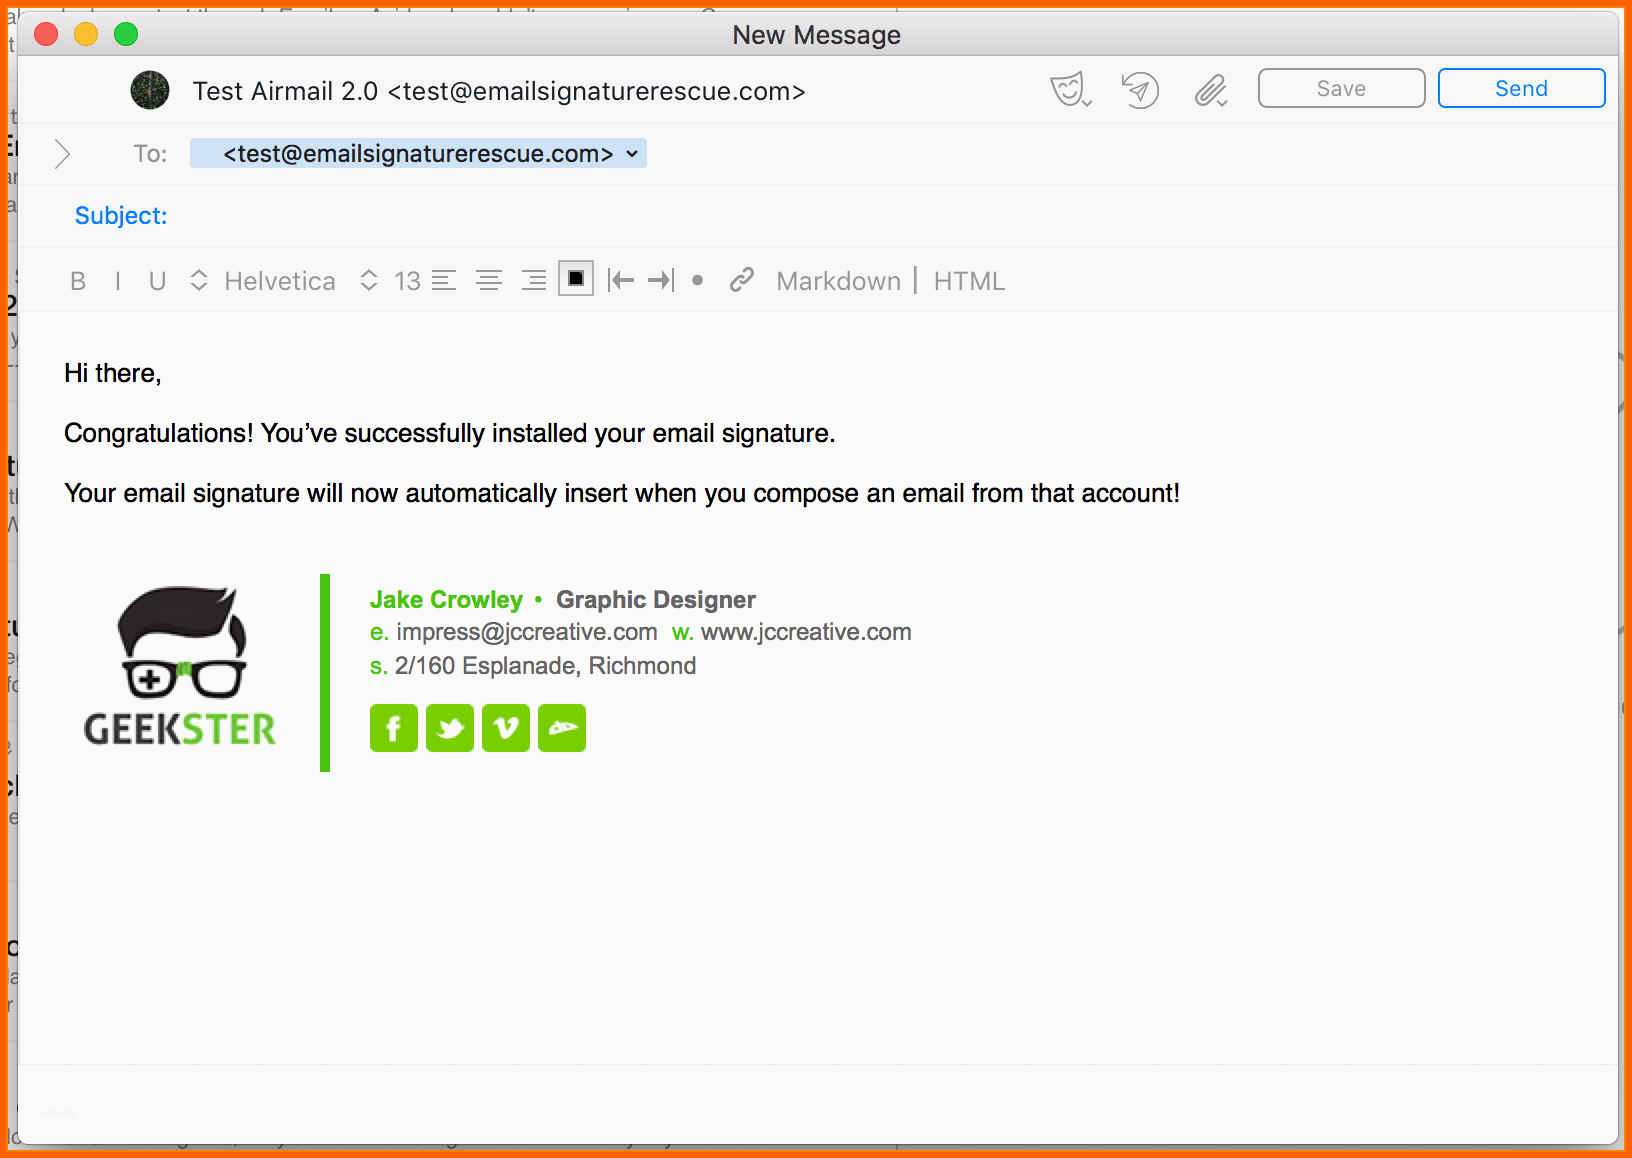Center align the text
This screenshot has width=1632, height=1158.
click(489, 281)
